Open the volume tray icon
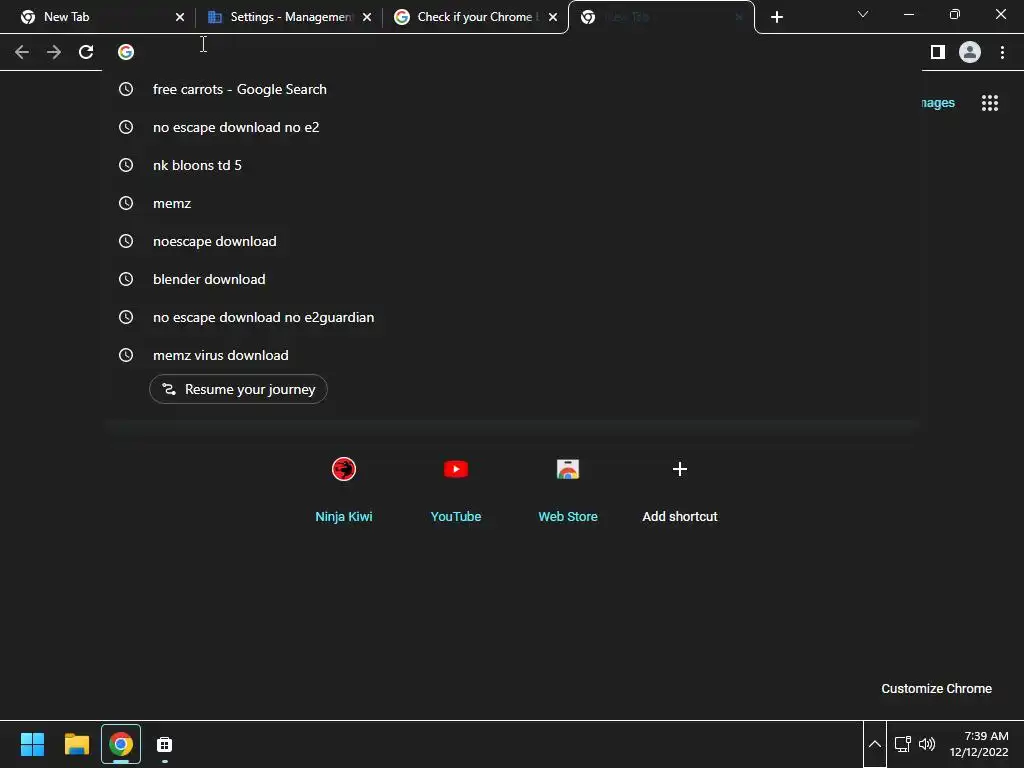This screenshot has height=768, width=1024. 927,744
